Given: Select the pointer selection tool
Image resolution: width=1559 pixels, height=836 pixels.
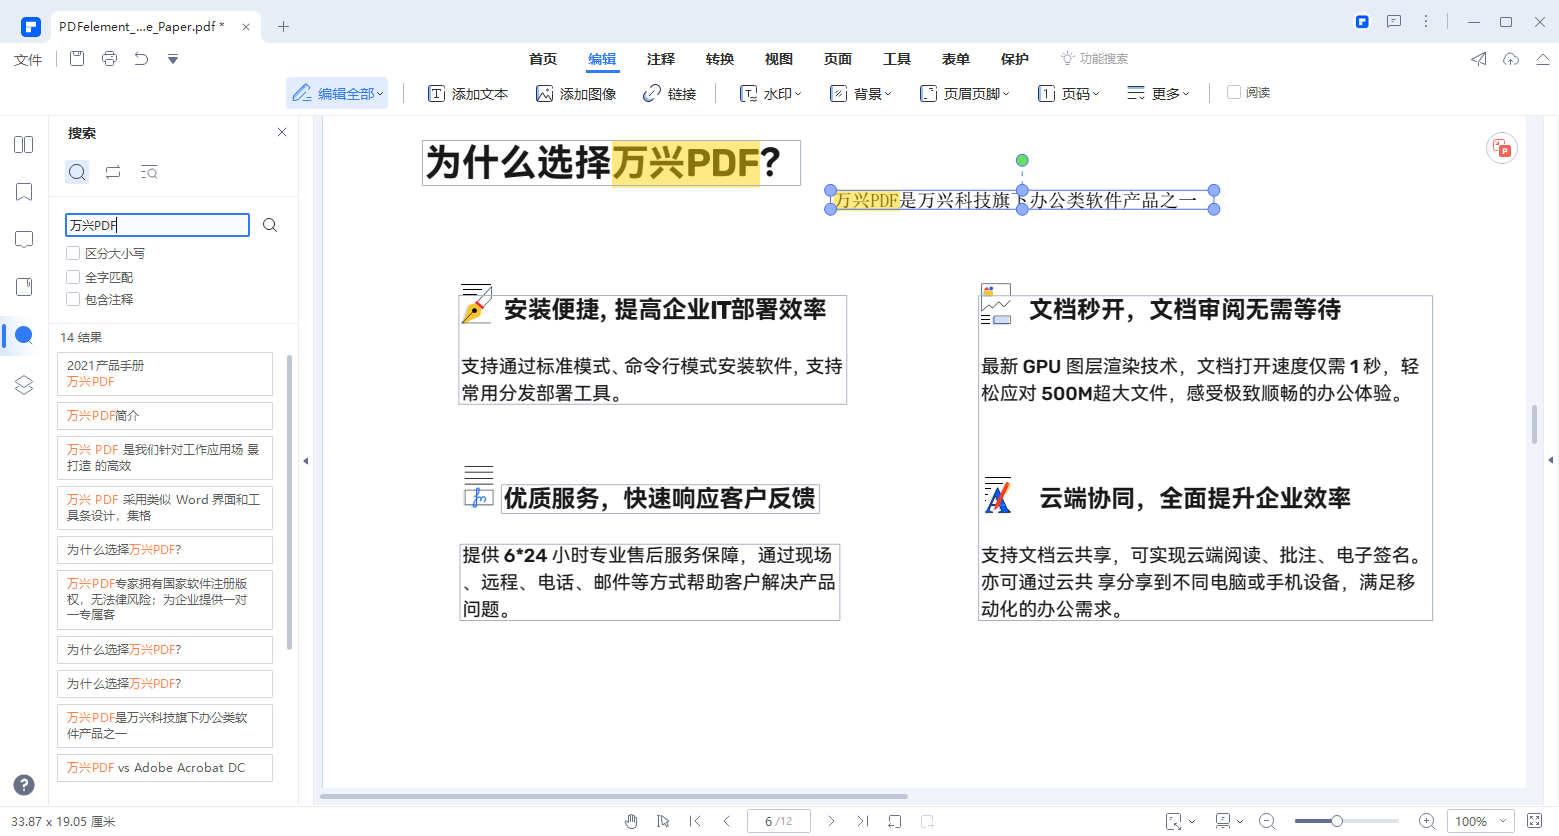Looking at the screenshot, I should 663,820.
